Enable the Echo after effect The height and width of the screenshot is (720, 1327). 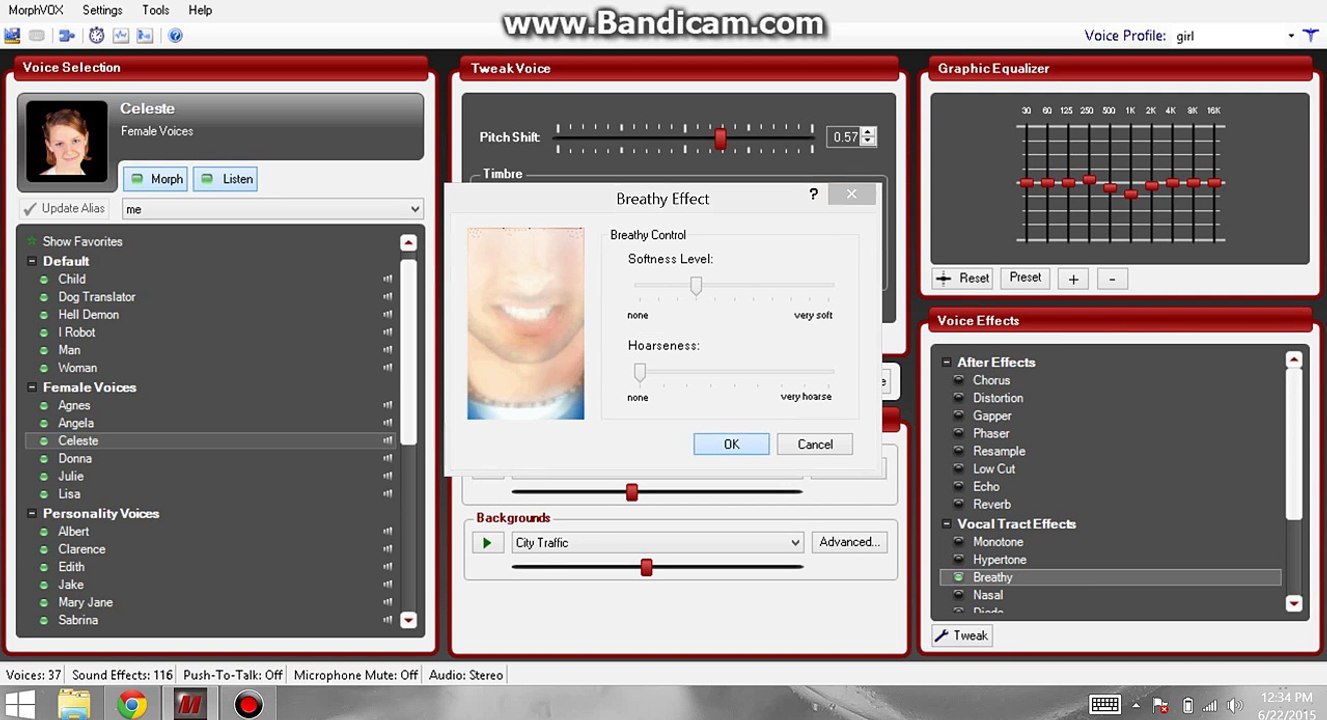(959, 487)
